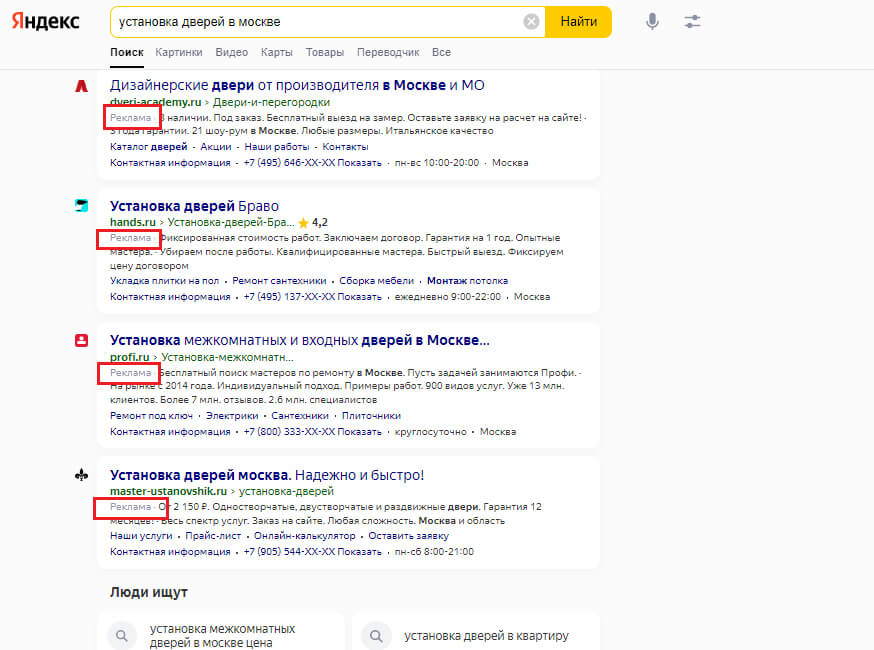This screenshot has height=650, width=874.
Task: Click the Найти search button
Action: (579, 22)
